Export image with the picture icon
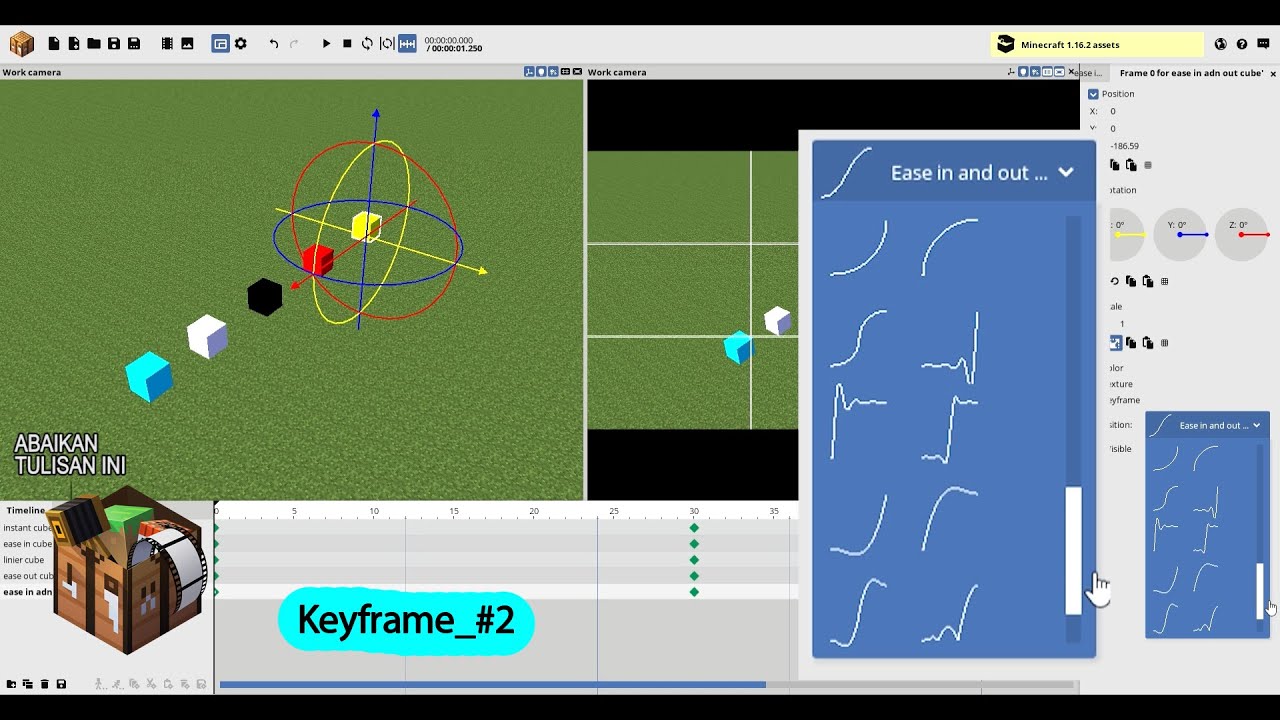 coord(187,44)
